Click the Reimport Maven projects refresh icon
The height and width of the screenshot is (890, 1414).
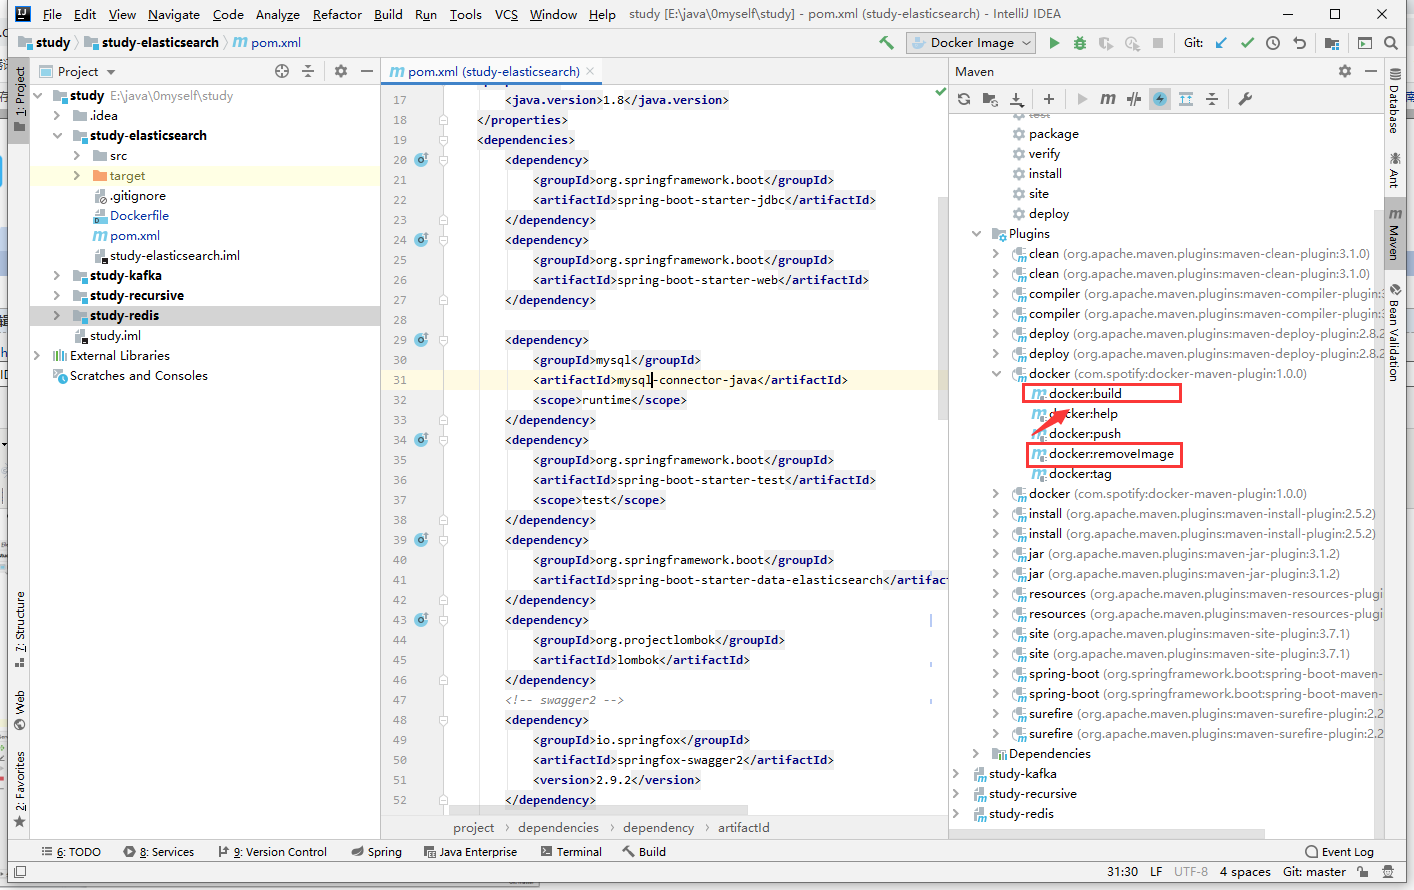point(964,99)
